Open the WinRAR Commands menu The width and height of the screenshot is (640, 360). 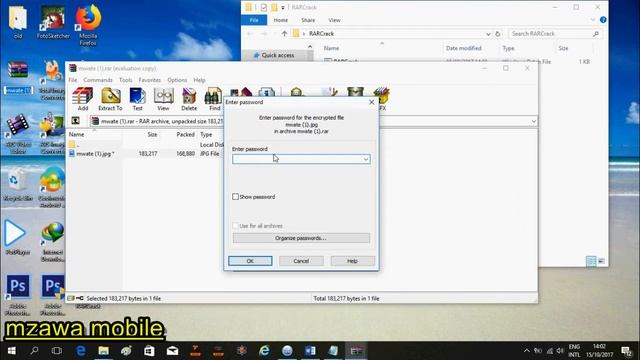[x=98, y=80]
